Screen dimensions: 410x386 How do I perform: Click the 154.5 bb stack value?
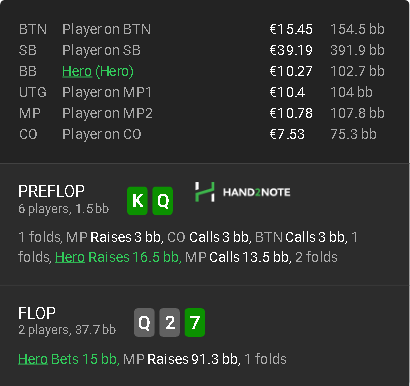357,29
